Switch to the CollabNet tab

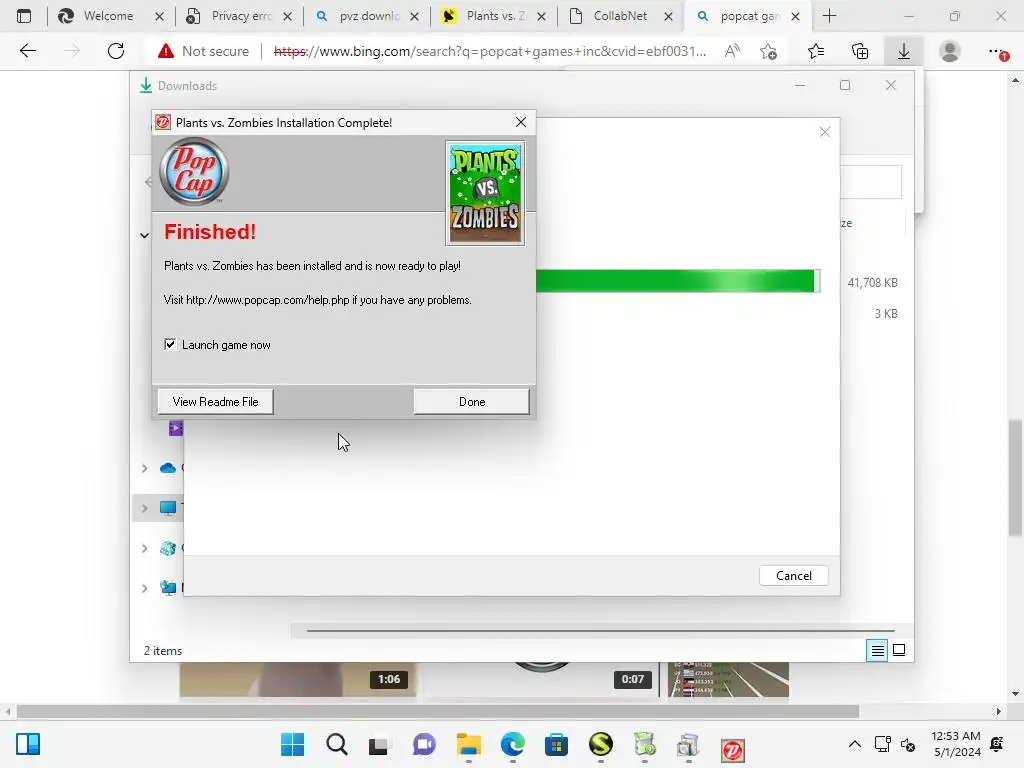(x=621, y=16)
